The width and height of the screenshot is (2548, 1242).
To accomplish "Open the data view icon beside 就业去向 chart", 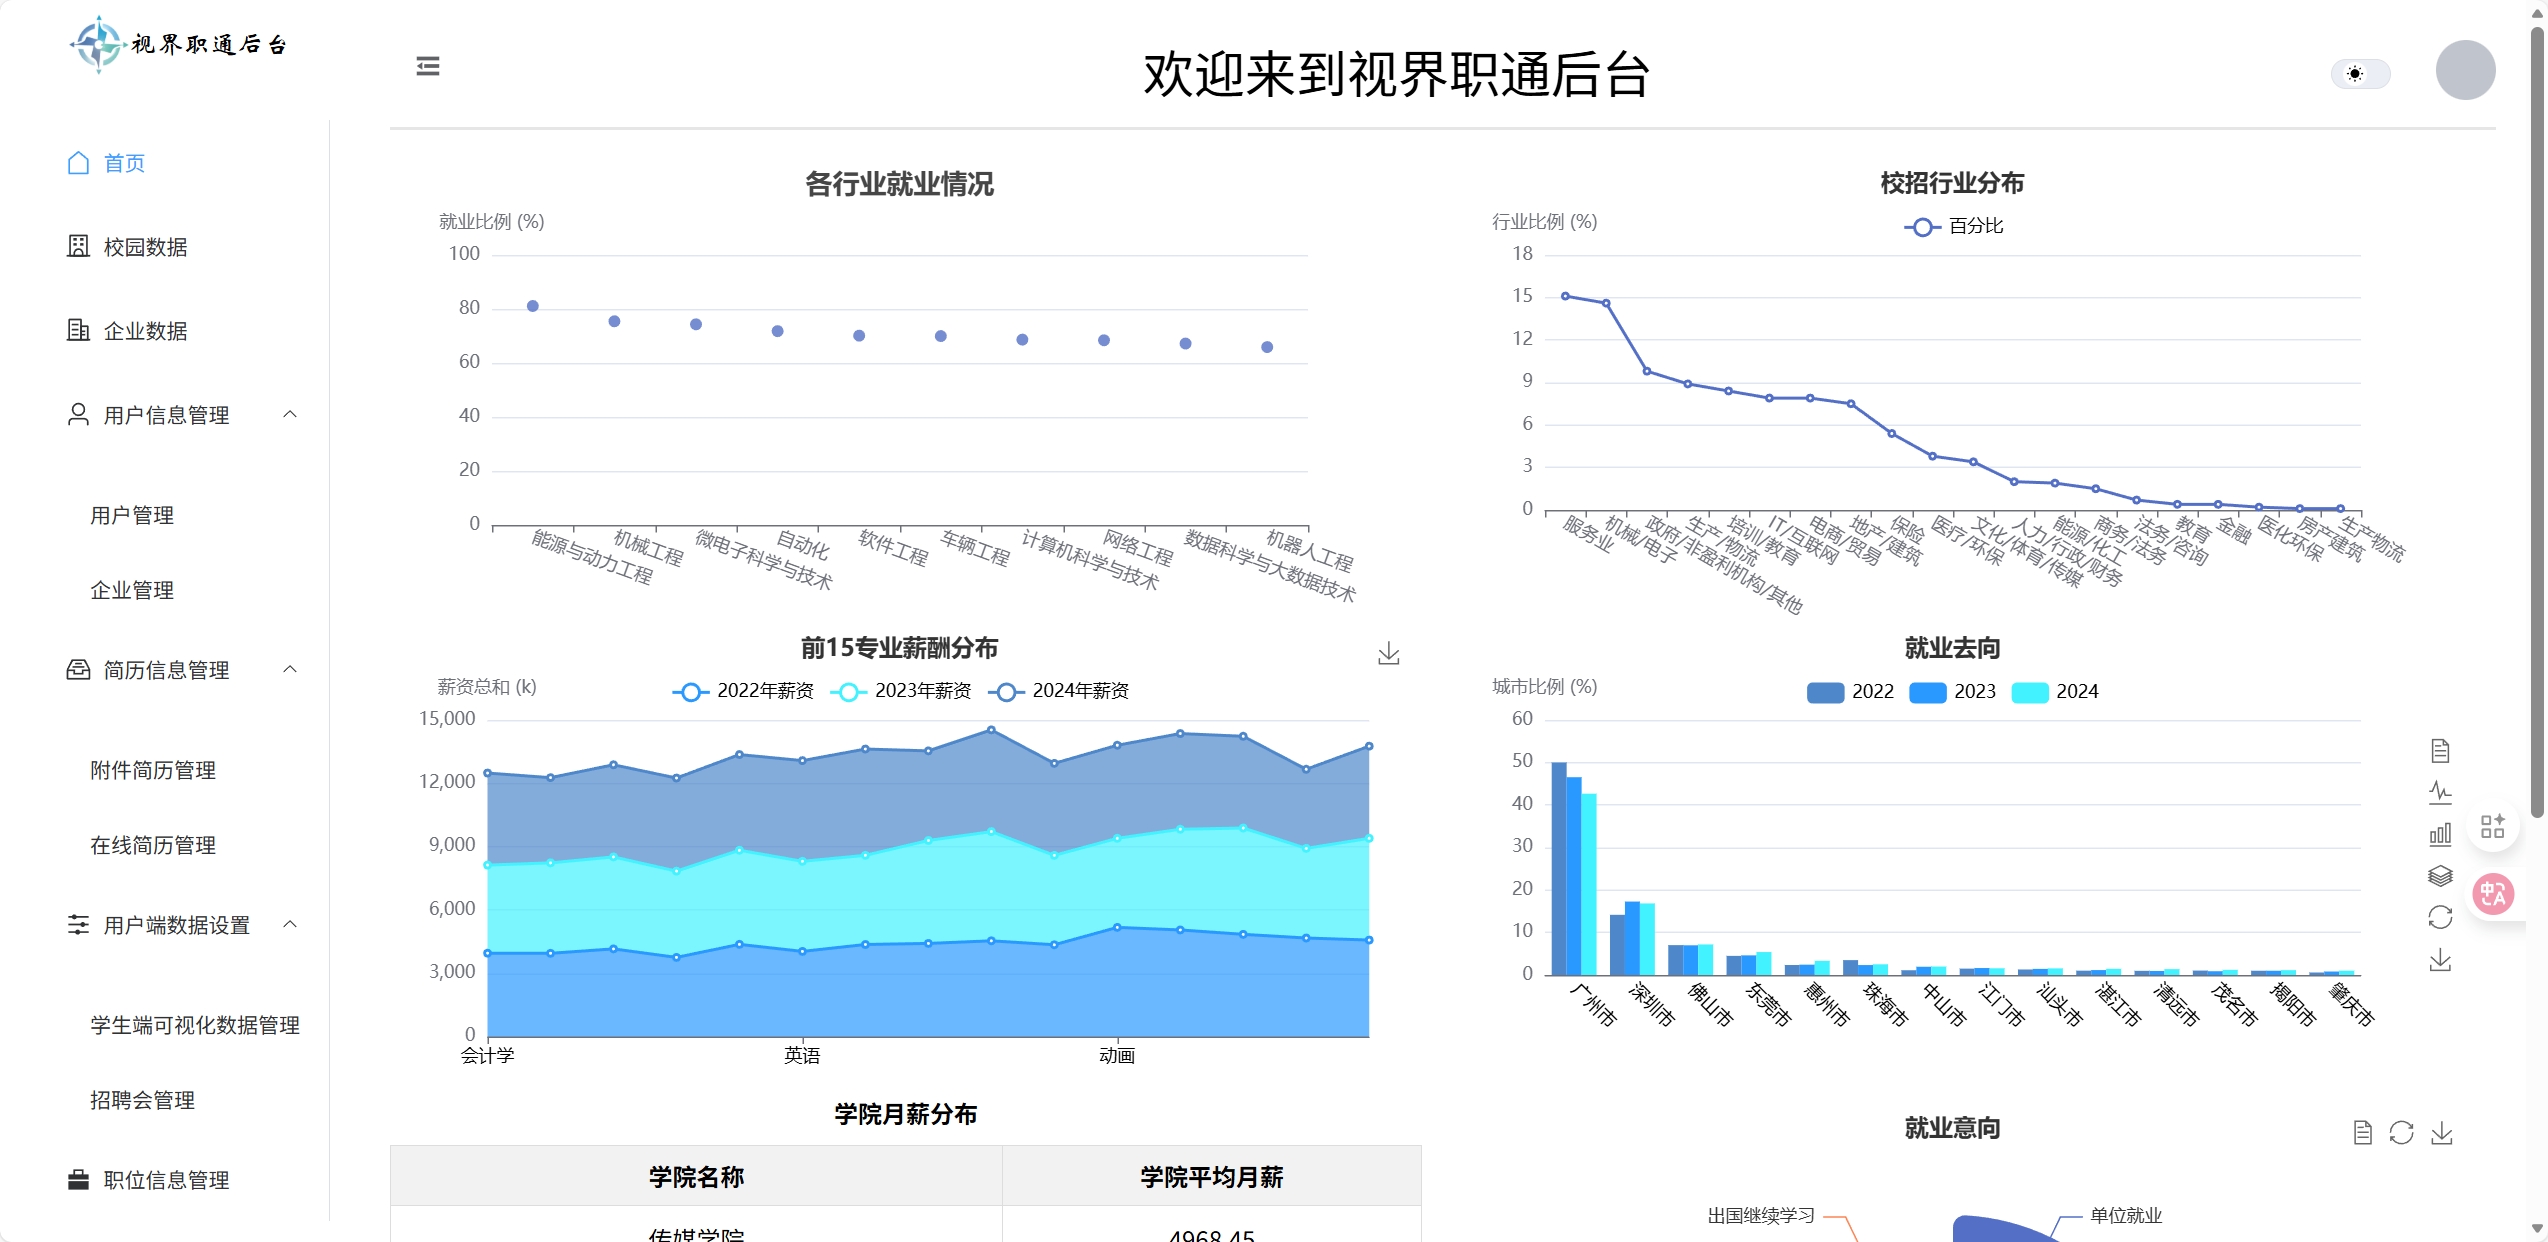I will coord(2440,750).
